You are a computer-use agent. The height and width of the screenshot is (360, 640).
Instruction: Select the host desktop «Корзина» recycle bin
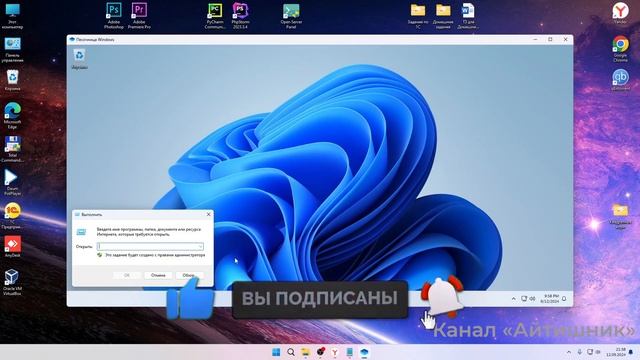pos(12,80)
